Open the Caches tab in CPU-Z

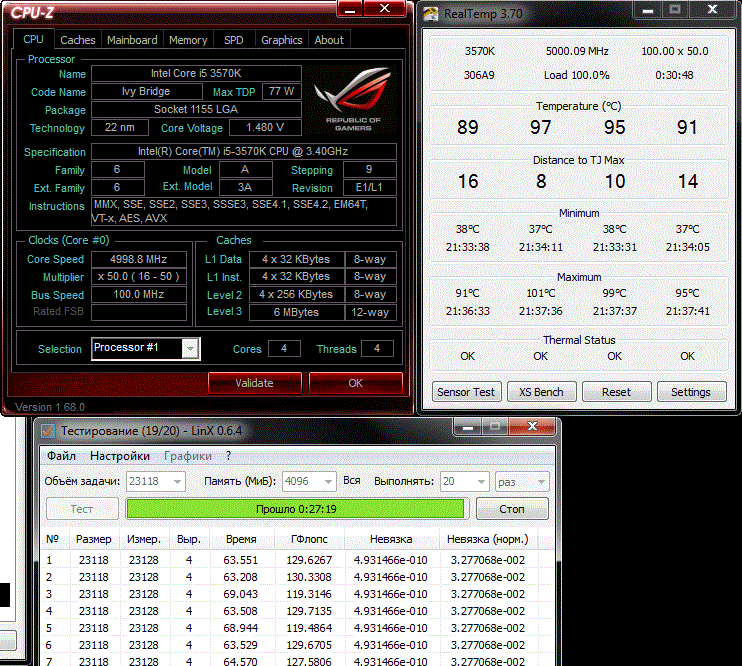tap(78, 40)
